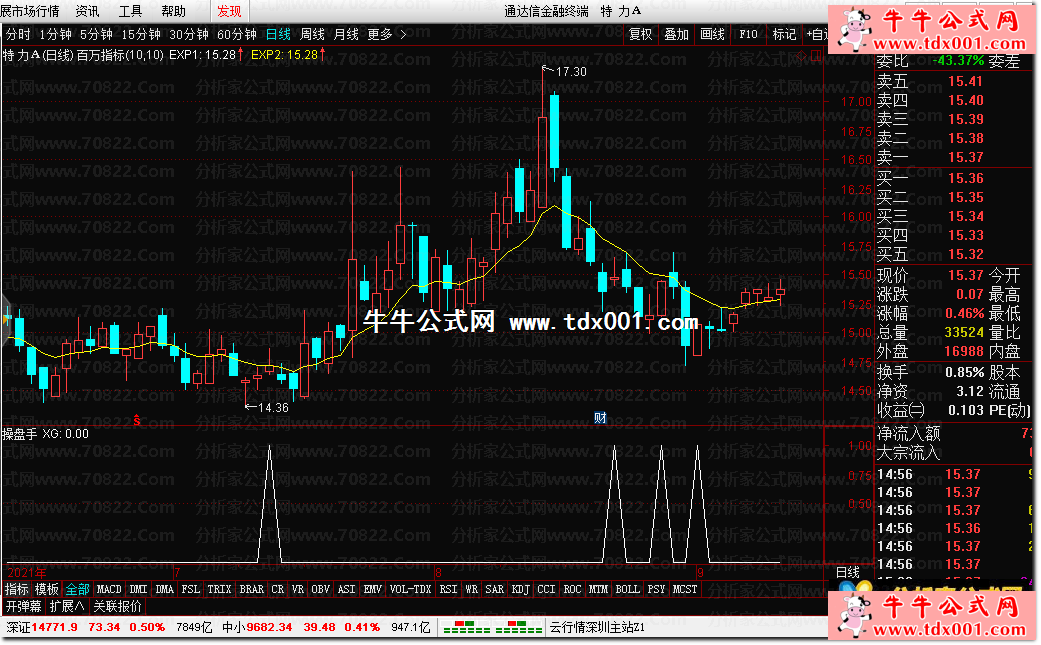Image resolution: width=1041 pixels, height=645 pixels.
Task: Select the 30分钟 period
Action: (189, 34)
